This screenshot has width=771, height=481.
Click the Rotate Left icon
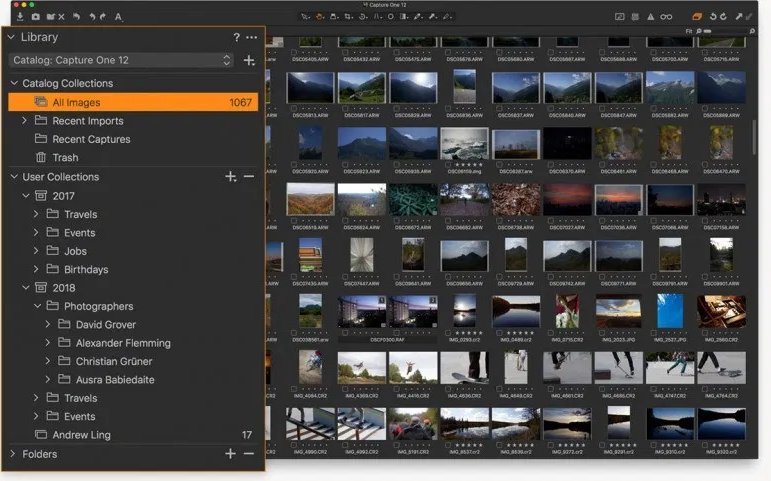pos(712,17)
